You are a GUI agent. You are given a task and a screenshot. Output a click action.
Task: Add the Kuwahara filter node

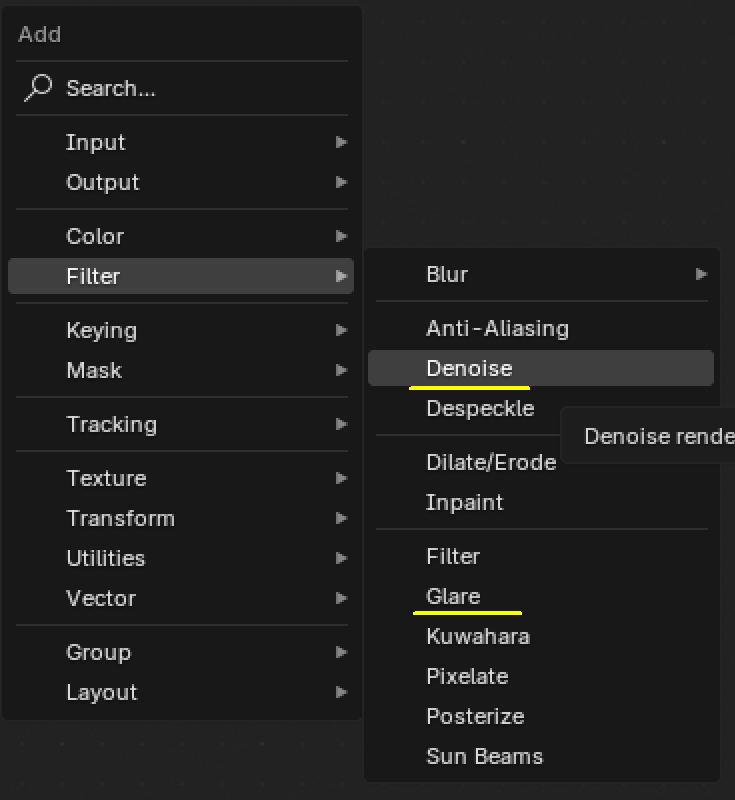click(478, 636)
